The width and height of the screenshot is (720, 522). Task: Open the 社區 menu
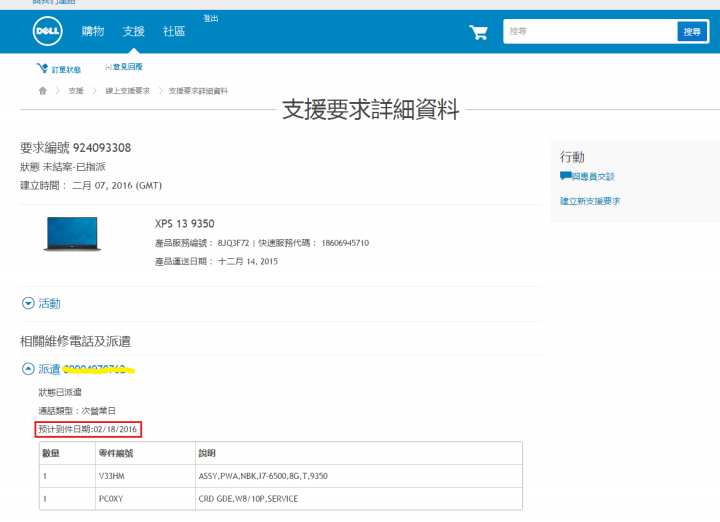coord(174,31)
